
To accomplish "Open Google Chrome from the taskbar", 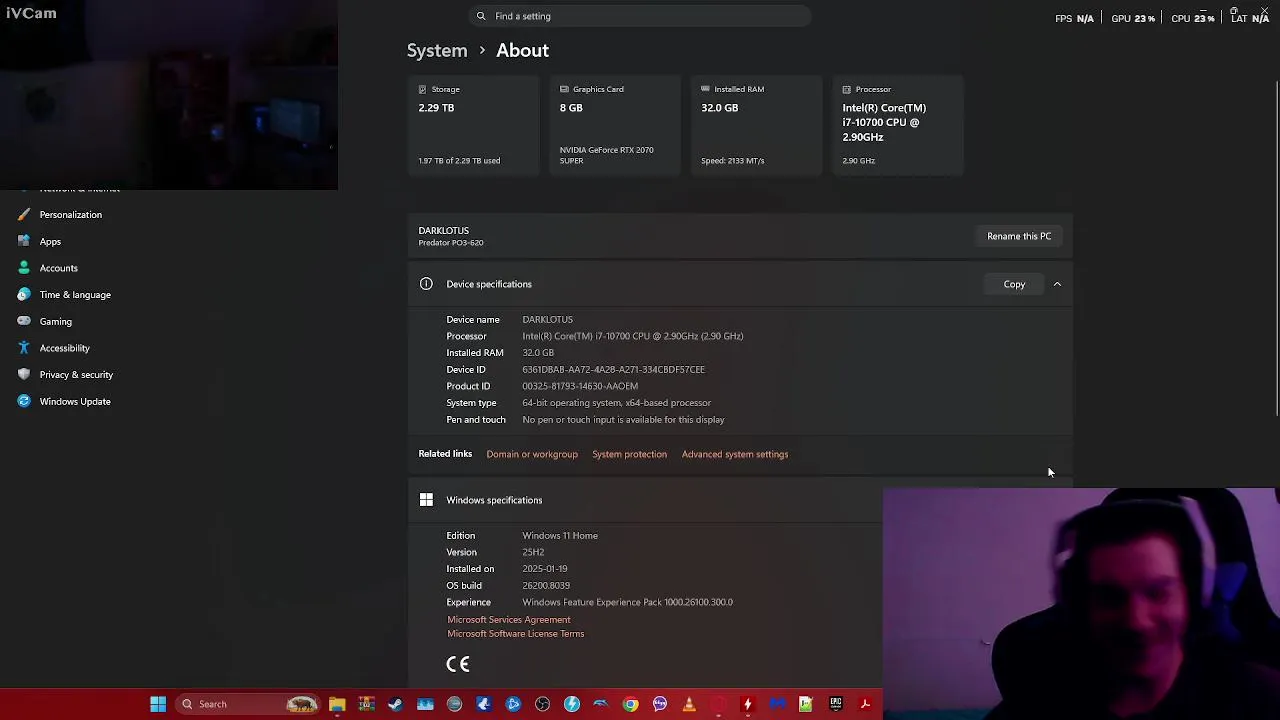I will pos(631,704).
